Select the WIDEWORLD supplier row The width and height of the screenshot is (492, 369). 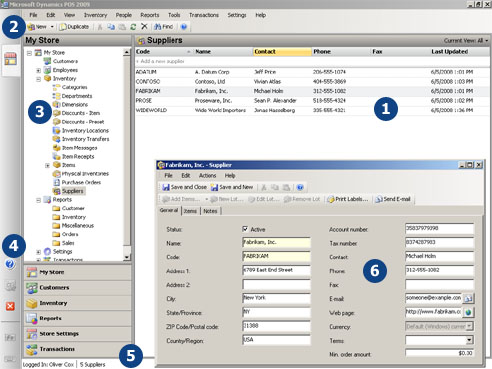(312, 110)
